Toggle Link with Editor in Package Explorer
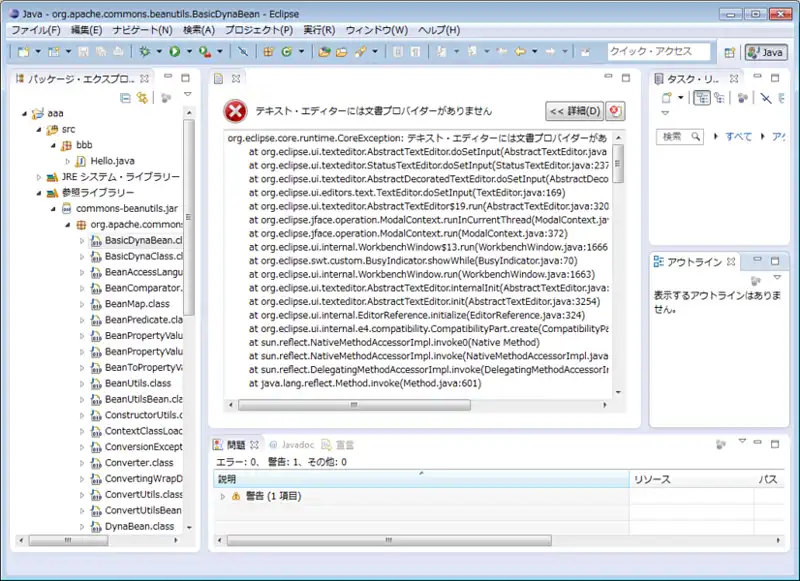Image resolution: width=800 pixels, height=581 pixels. point(142,97)
